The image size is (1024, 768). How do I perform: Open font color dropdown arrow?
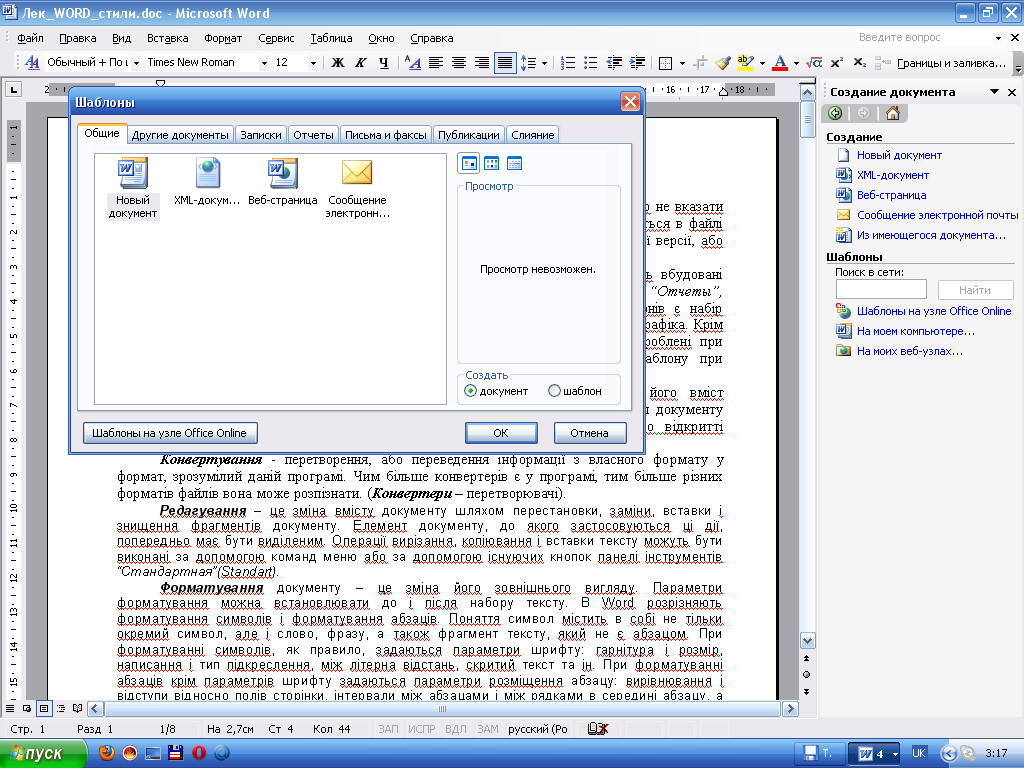[796, 63]
